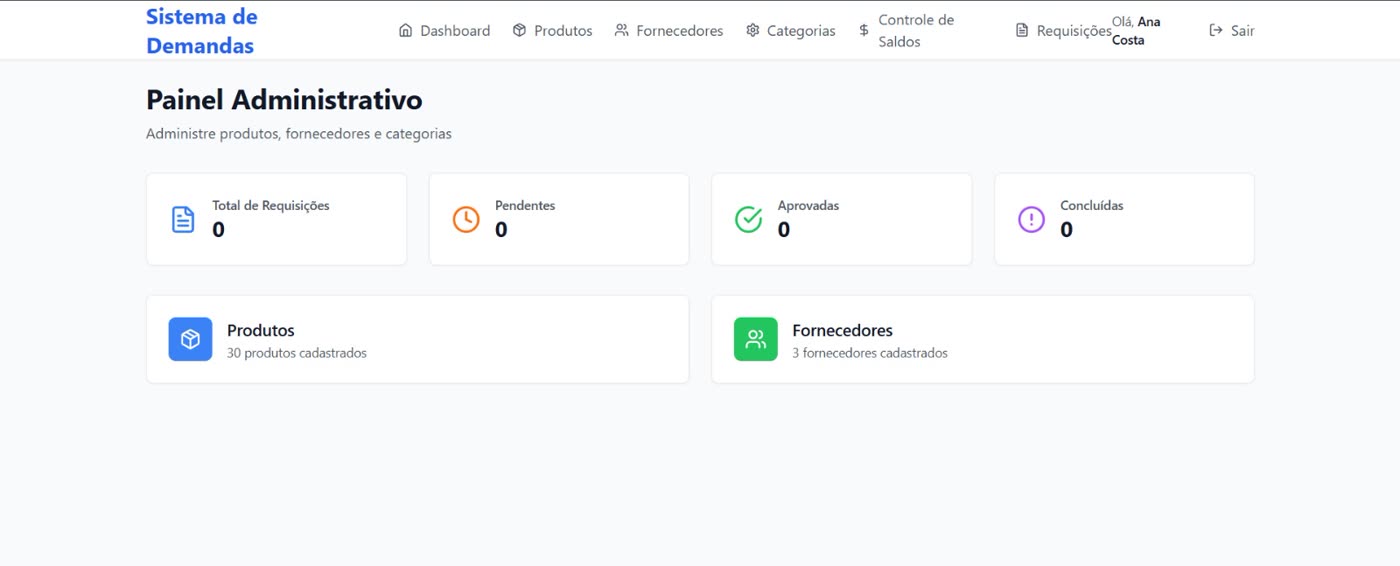Click the dollar sign icon for Controle de Saldos
The image size is (1400, 566).
pos(864,30)
